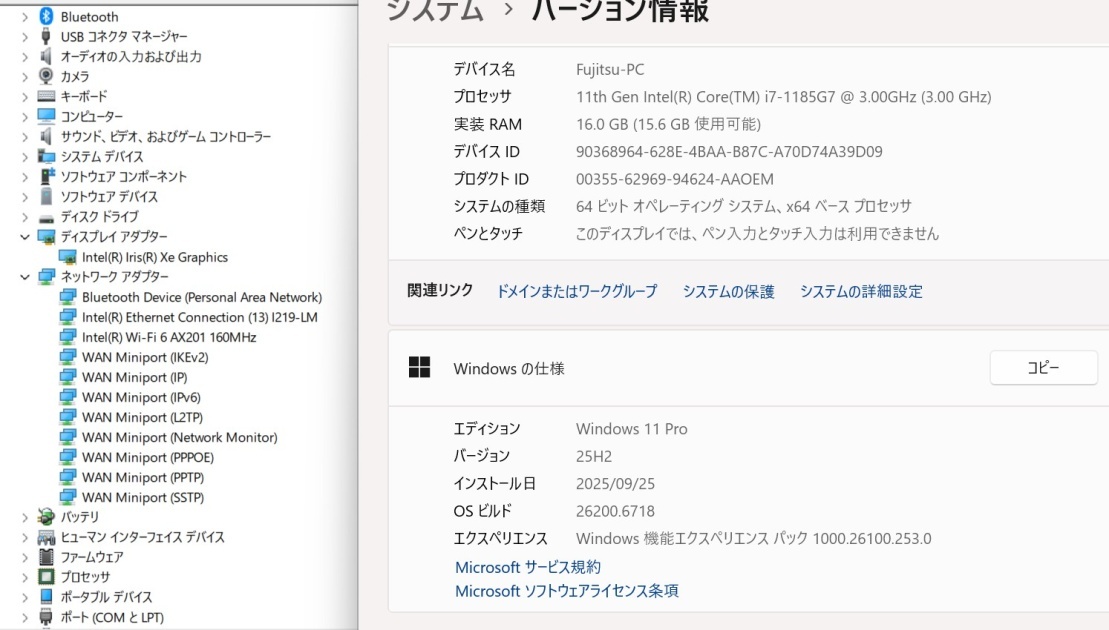The height and width of the screenshot is (630, 1109).
Task: Click the Intel Iris Xe Graphics adapter icon
Action: coord(68,257)
